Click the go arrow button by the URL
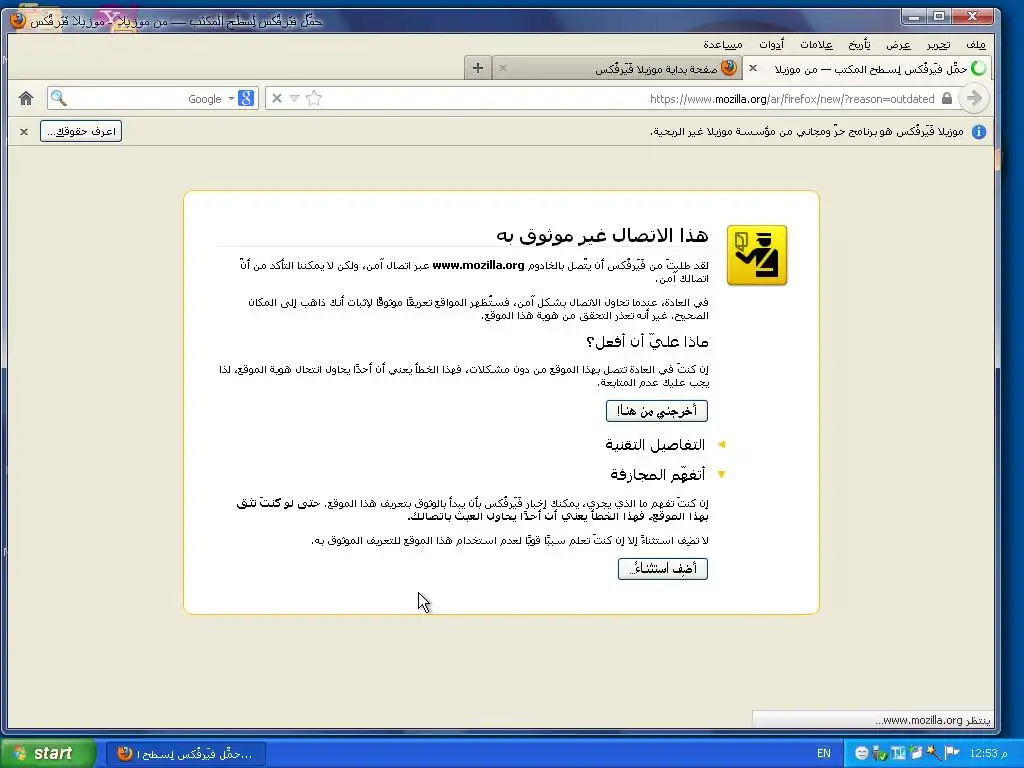The height and width of the screenshot is (768, 1024). pyautogui.click(x=974, y=99)
